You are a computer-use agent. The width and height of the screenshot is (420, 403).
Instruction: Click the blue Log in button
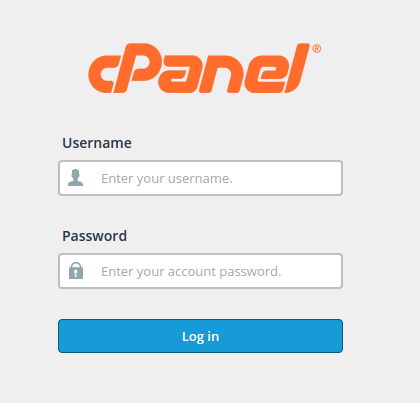(200, 336)
